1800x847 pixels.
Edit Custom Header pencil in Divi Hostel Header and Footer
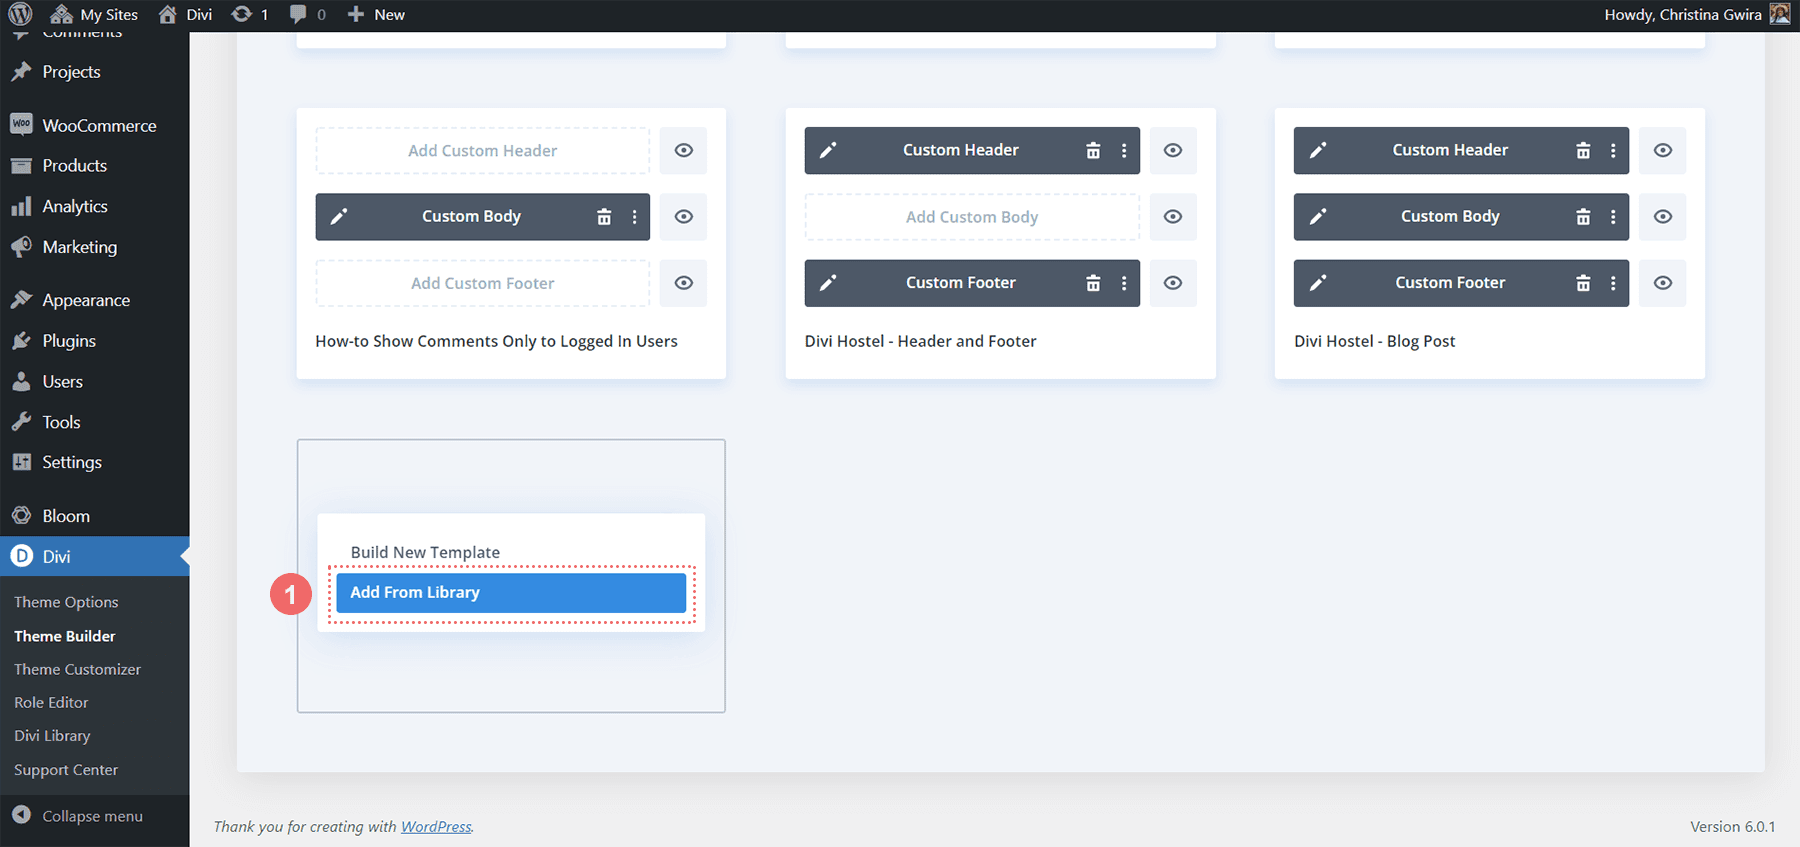click(828, 150)
